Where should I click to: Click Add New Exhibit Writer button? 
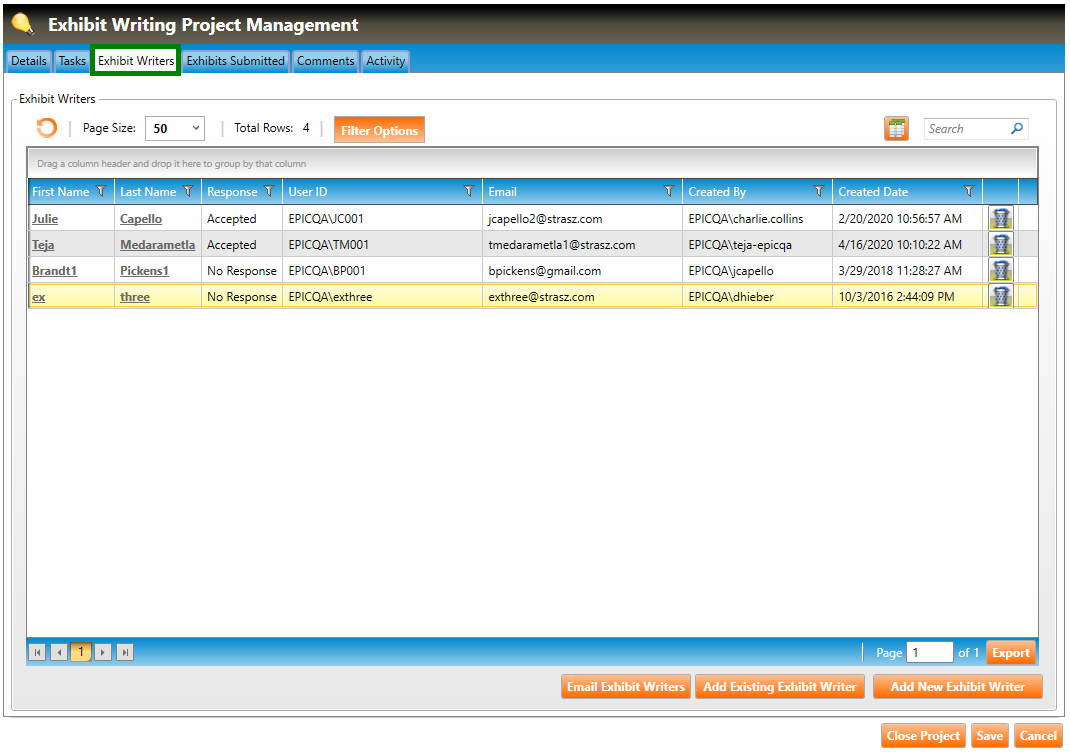(957, 687)
